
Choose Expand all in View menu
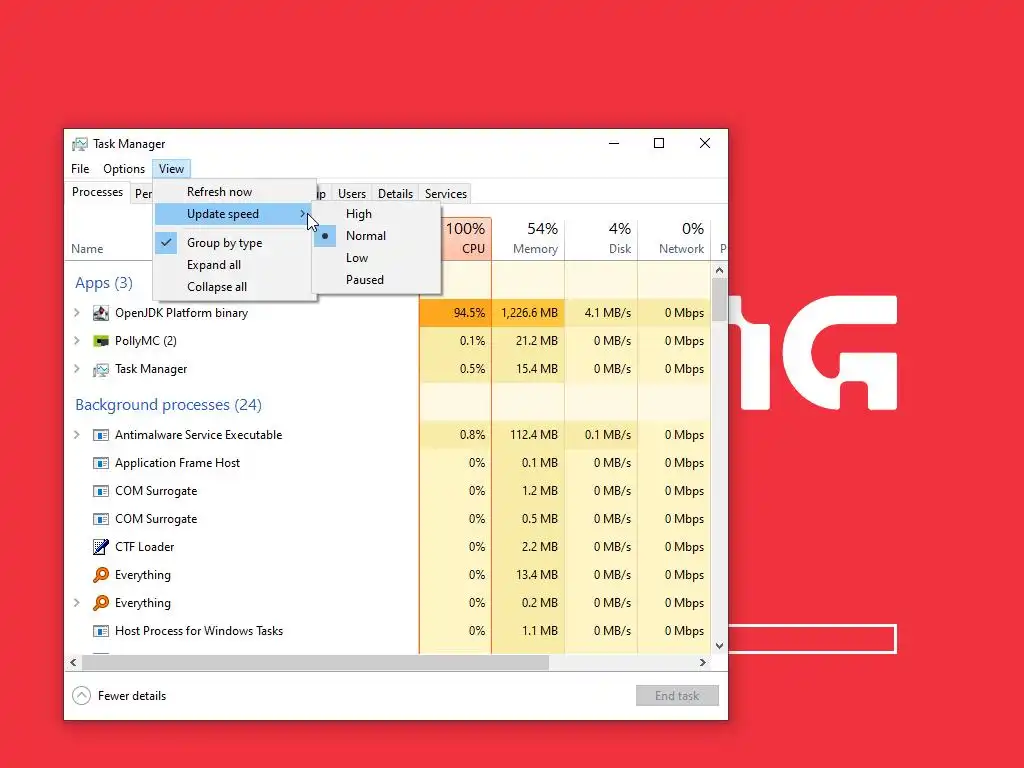tap(235, 265)
